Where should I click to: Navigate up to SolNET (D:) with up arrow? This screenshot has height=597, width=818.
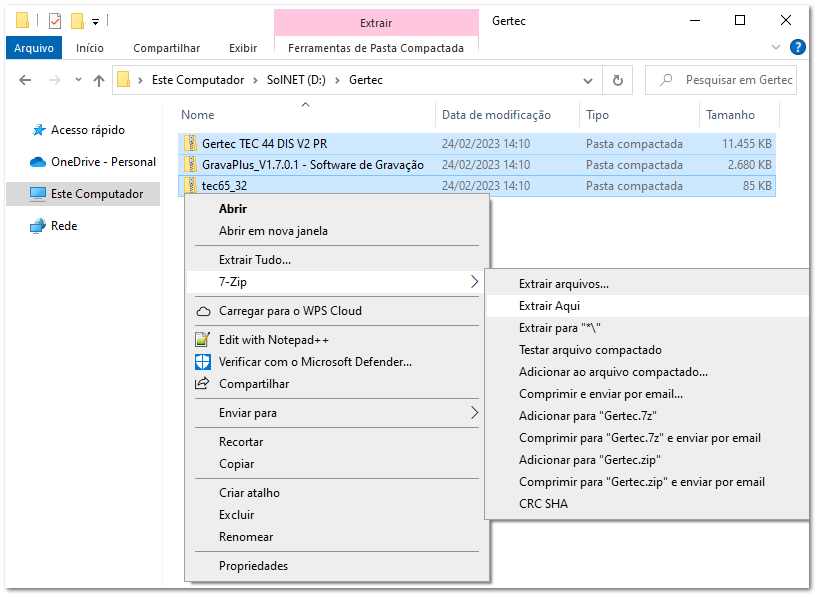(96, 80)
